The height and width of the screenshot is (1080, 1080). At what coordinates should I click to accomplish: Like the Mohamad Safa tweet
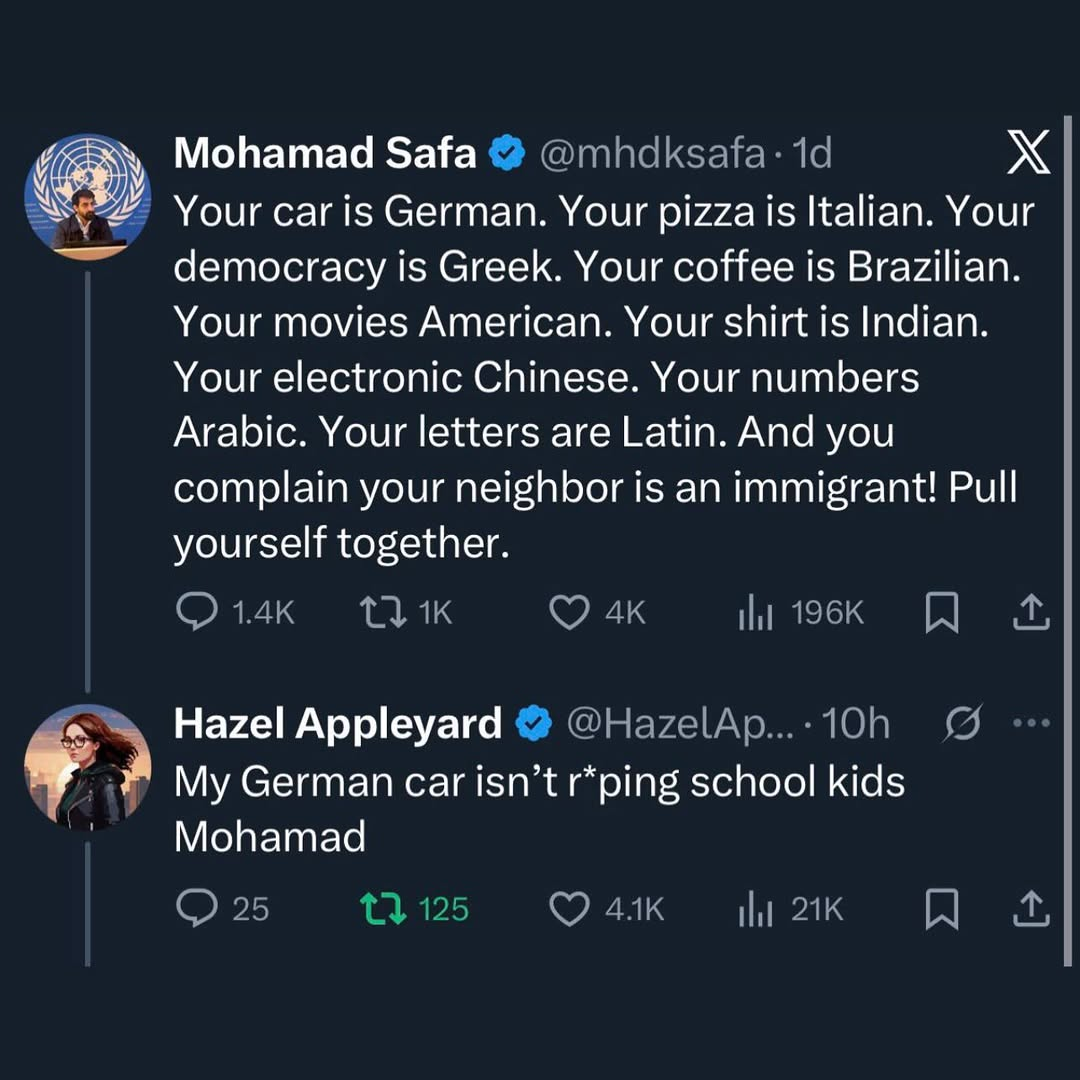(x=570, y=613)
